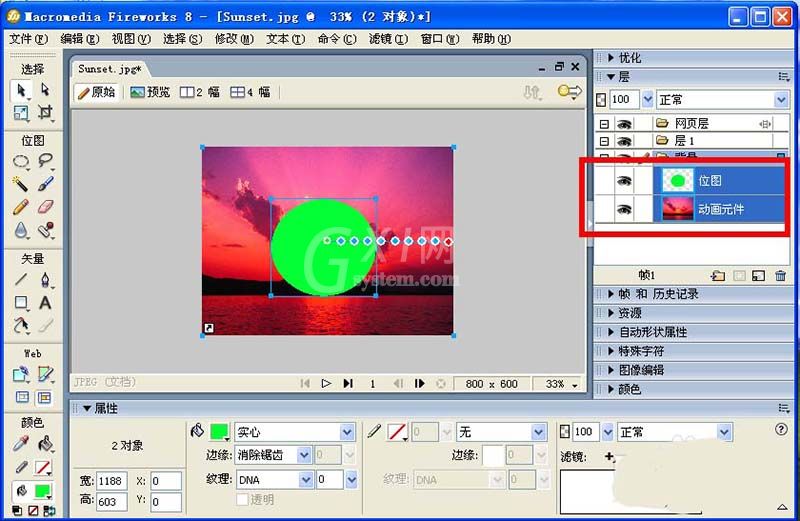
Task: Click the 宽 width input field
Action: tap(112, 481)
